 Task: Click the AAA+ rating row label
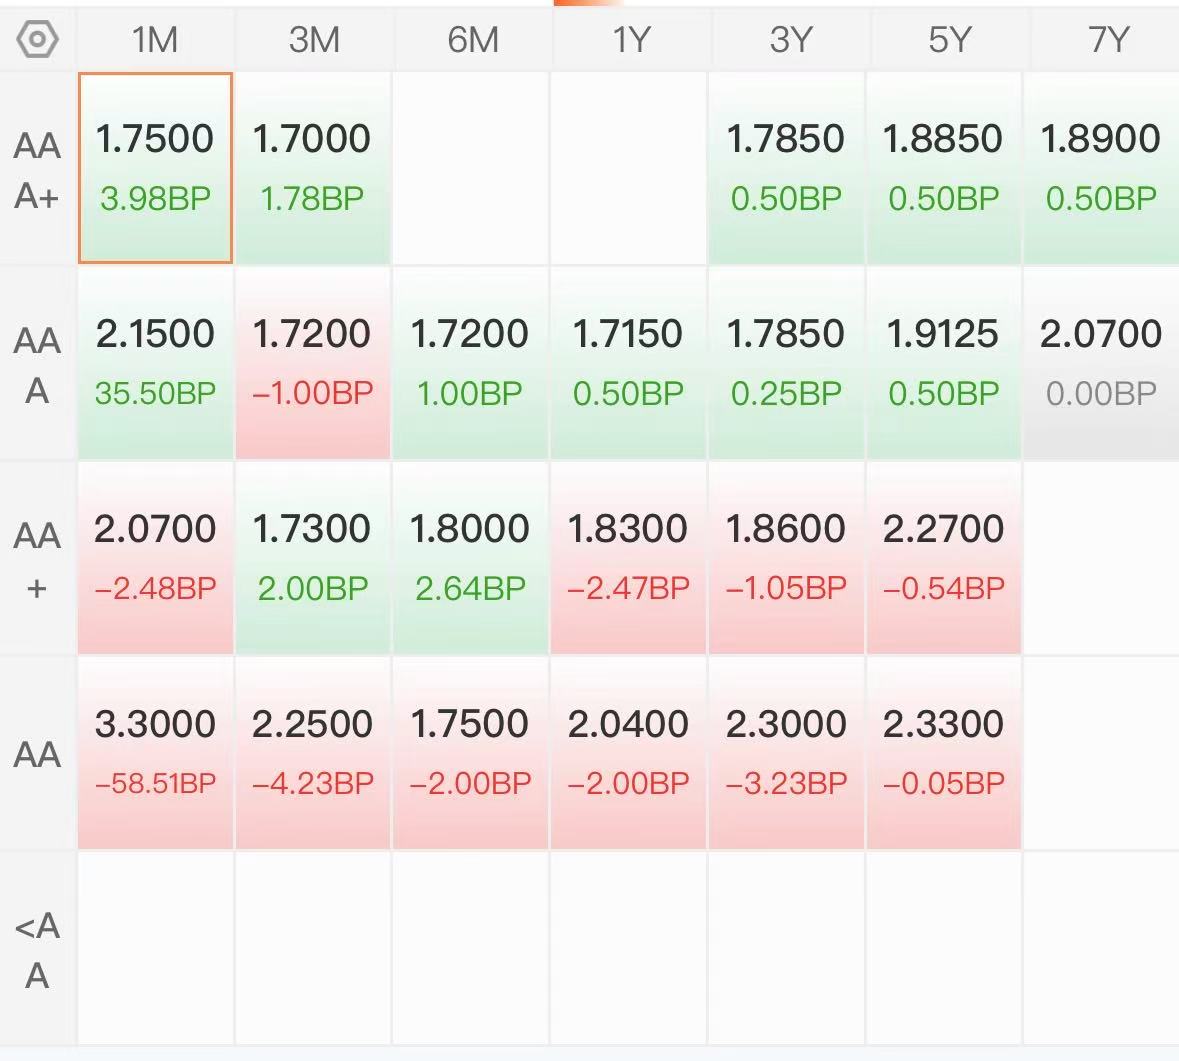[37, 170]
